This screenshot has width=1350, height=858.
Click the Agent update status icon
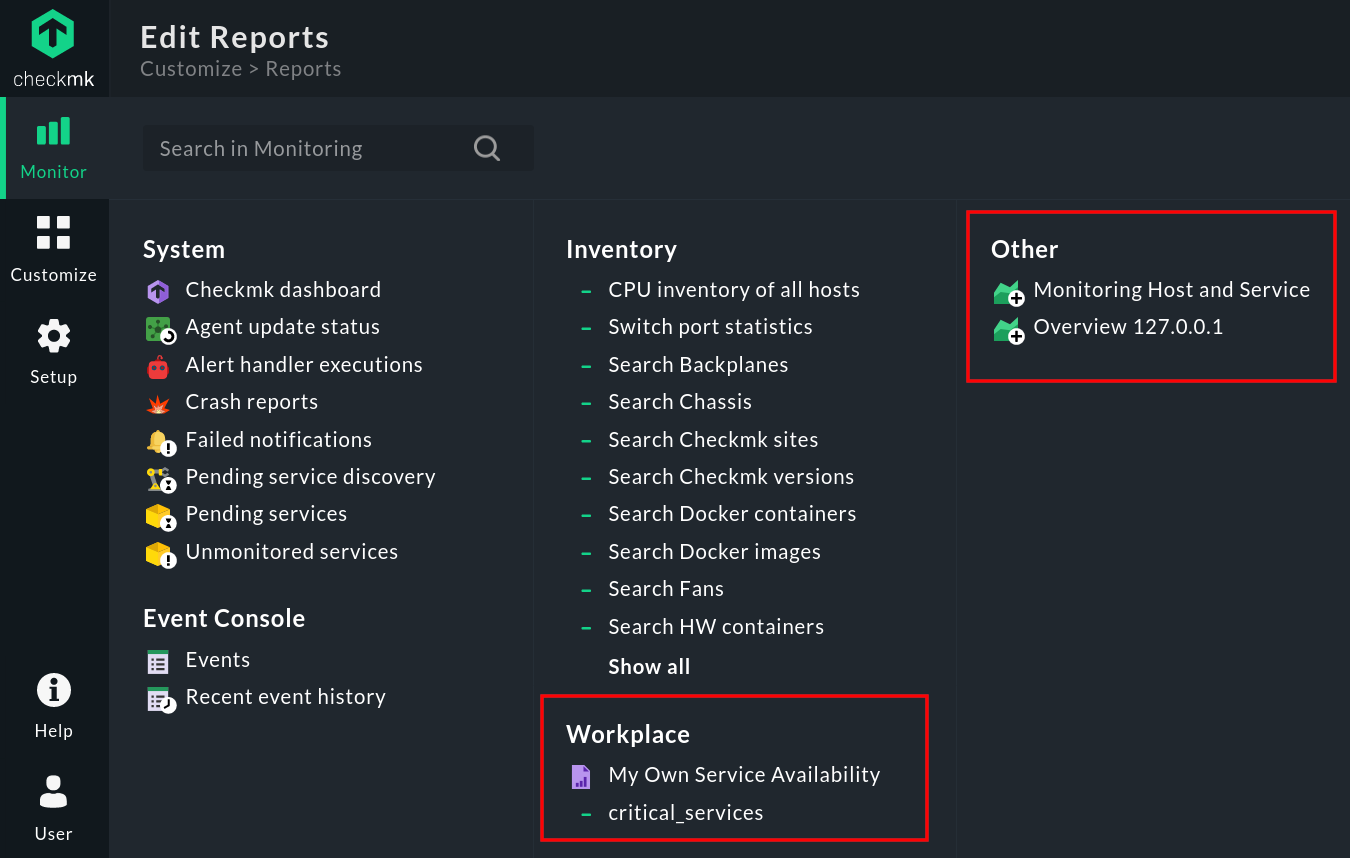(161, 326)
